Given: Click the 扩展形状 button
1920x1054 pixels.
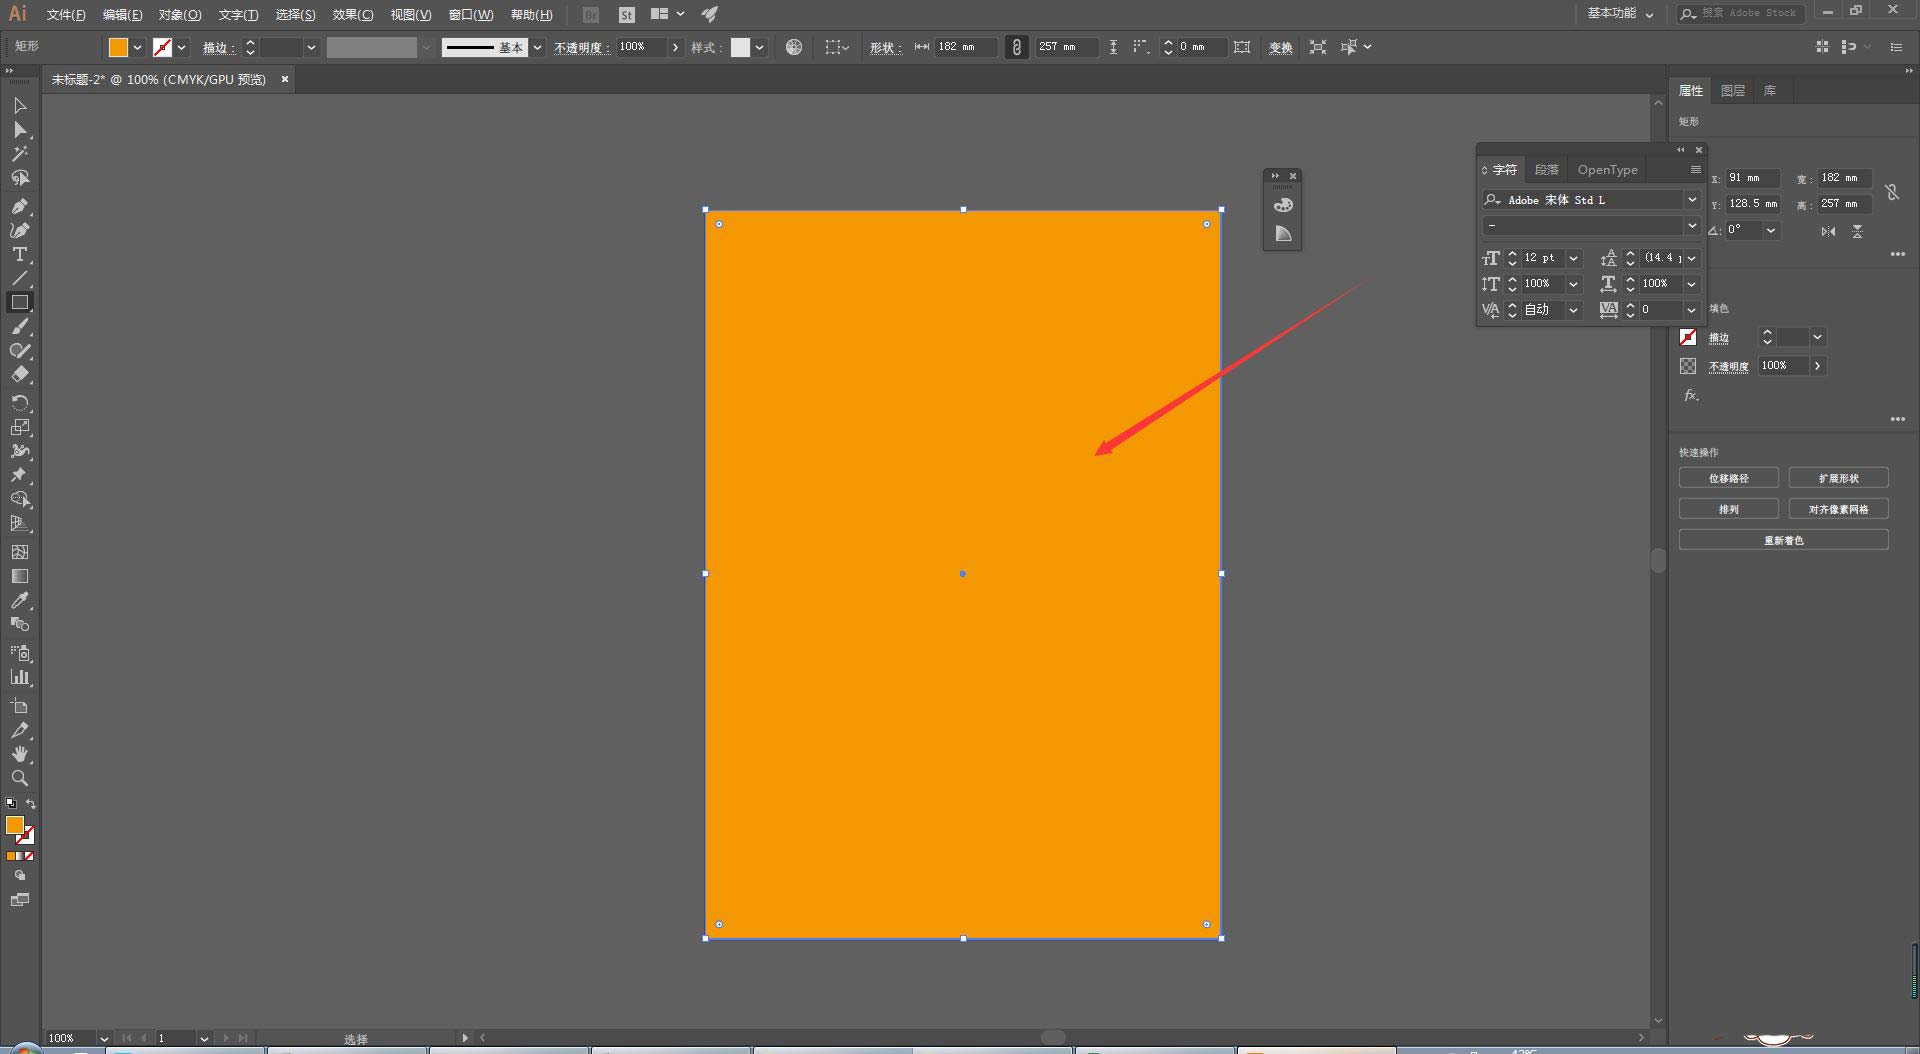Looking at the screenshot, I should click(x=1838, y=478).
